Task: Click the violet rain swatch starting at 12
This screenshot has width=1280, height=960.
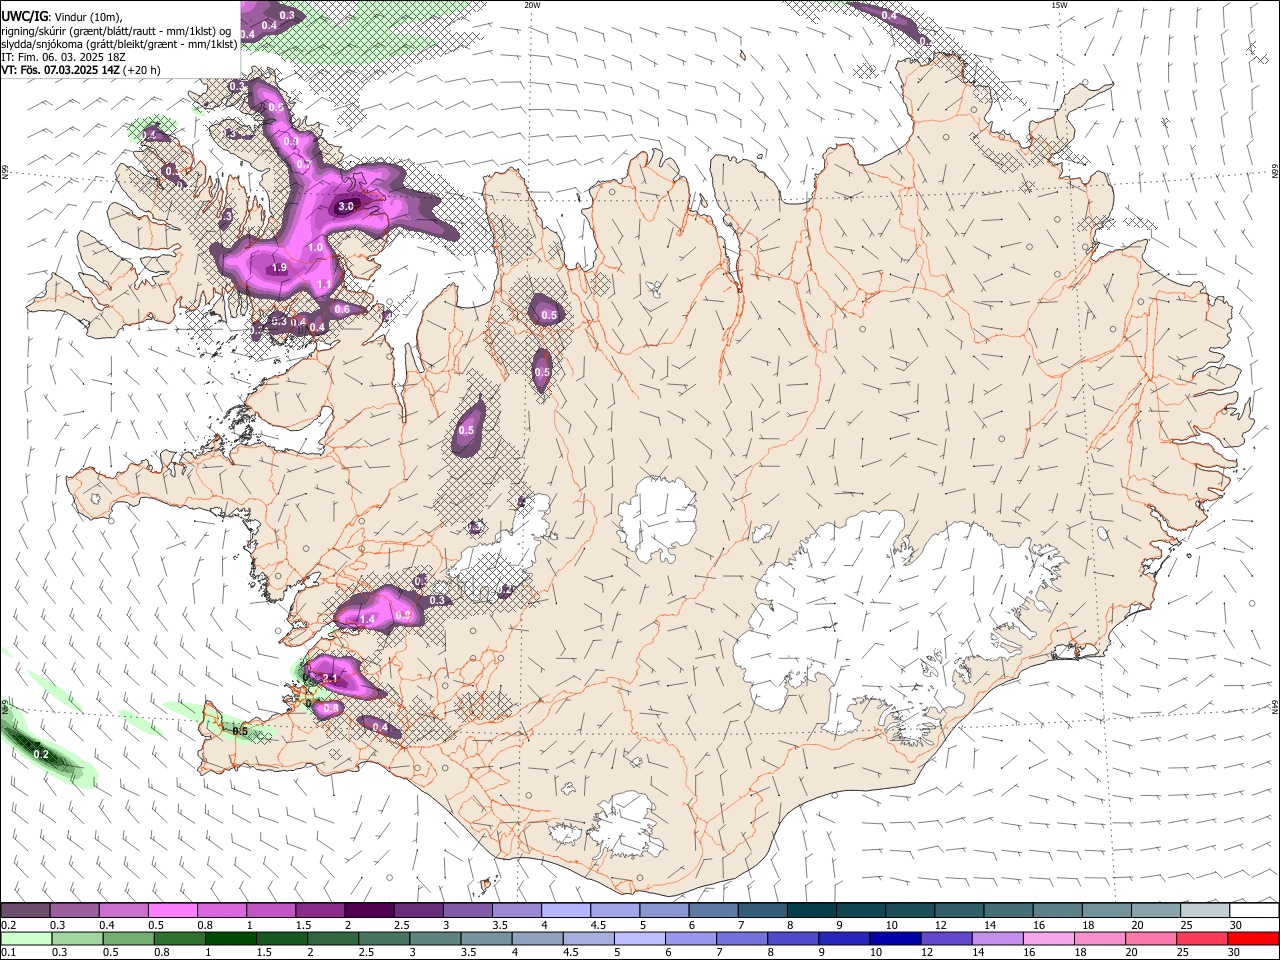Action: click(946, 938)
